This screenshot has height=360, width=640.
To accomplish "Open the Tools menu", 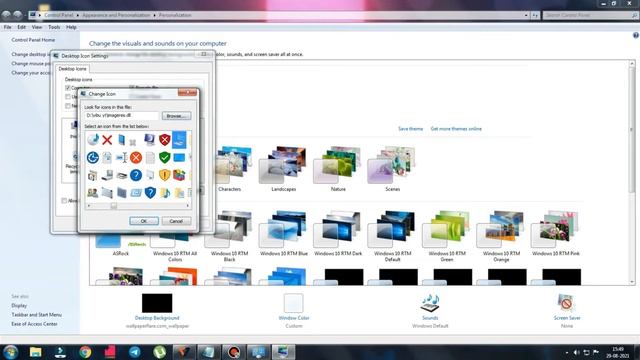I will tap(54, 27).
